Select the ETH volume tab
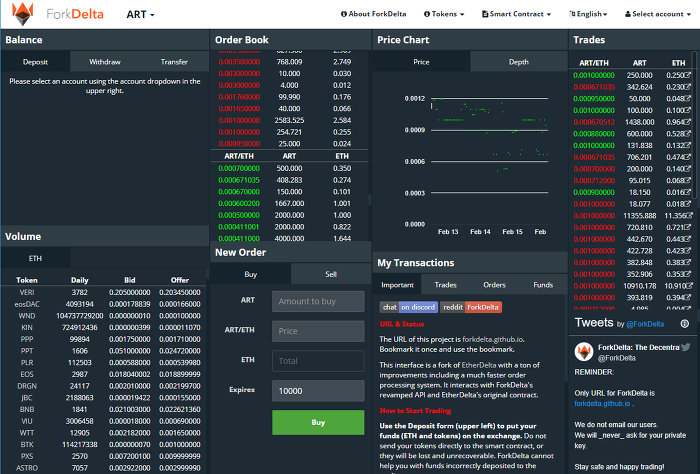 click(35, 258)
